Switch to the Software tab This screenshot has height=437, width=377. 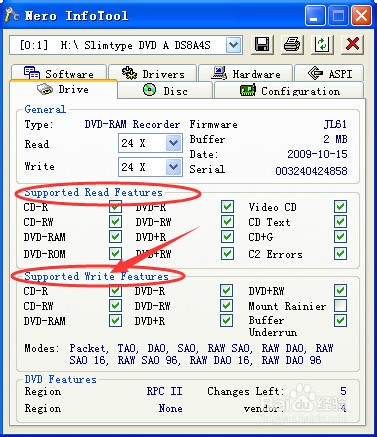(59, 73)
